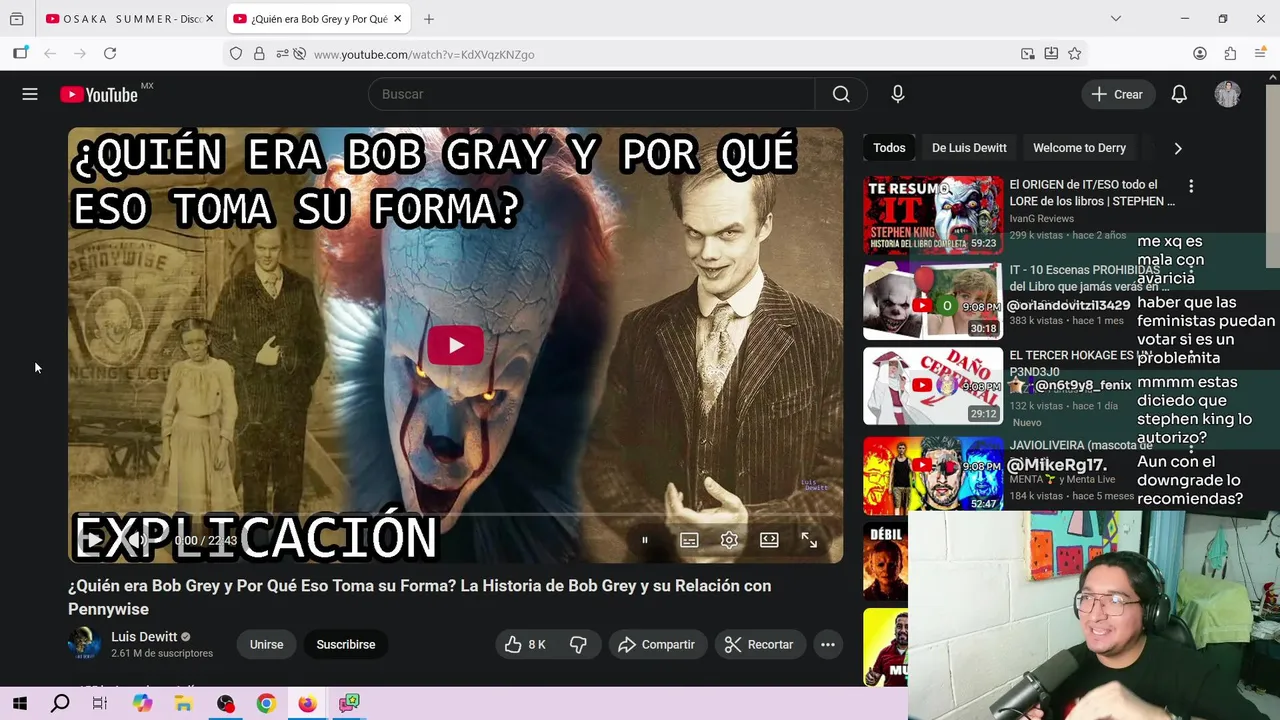Click the big red play button on the video
This screenshot has height=720, width=1280.
pos(456,346)
